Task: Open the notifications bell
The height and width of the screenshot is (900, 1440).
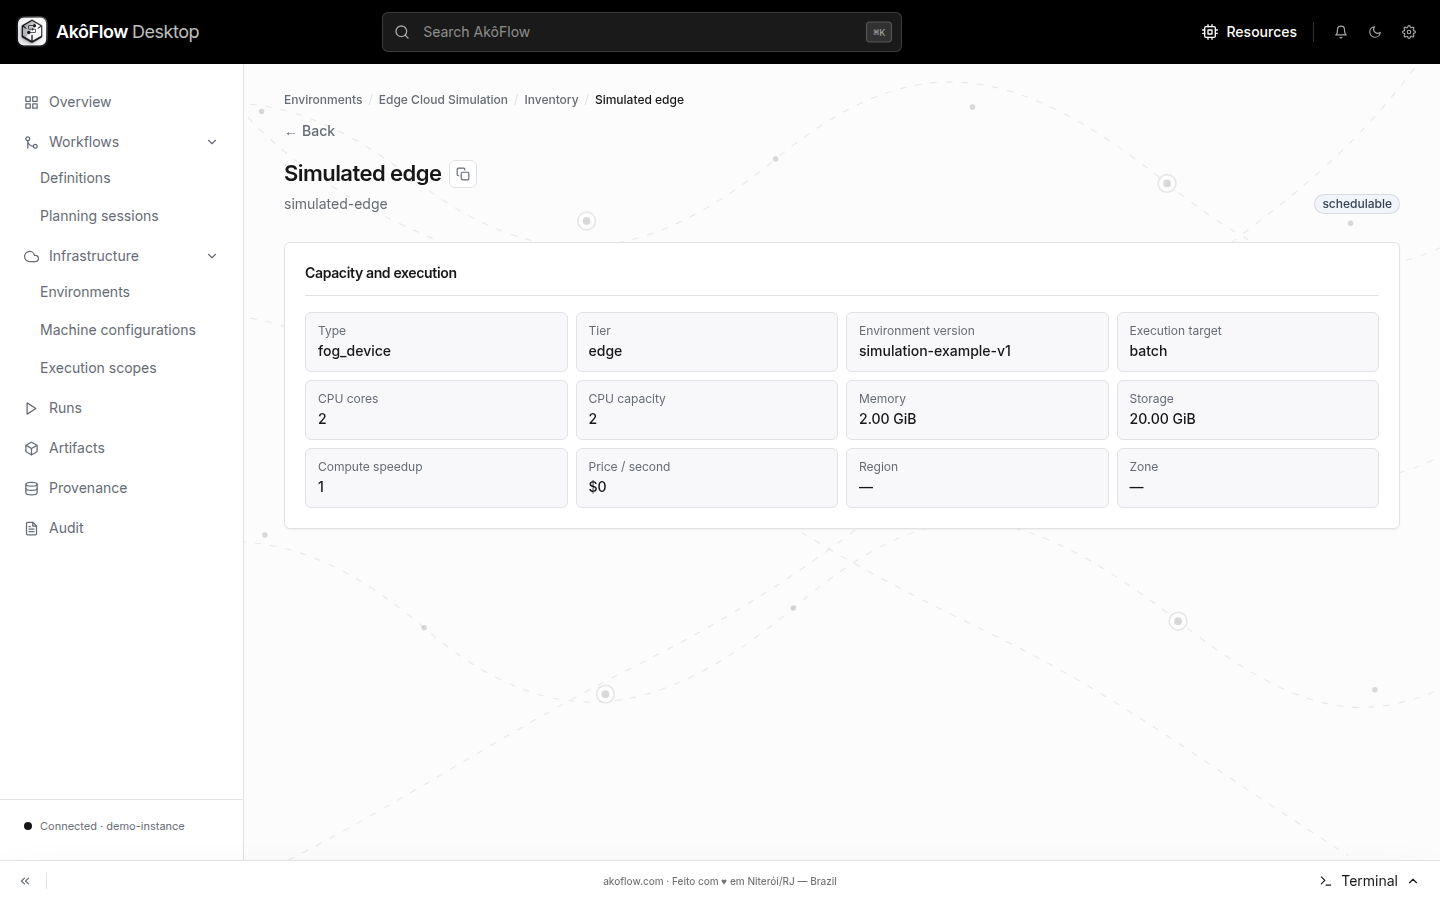Action: (1341, 32)
